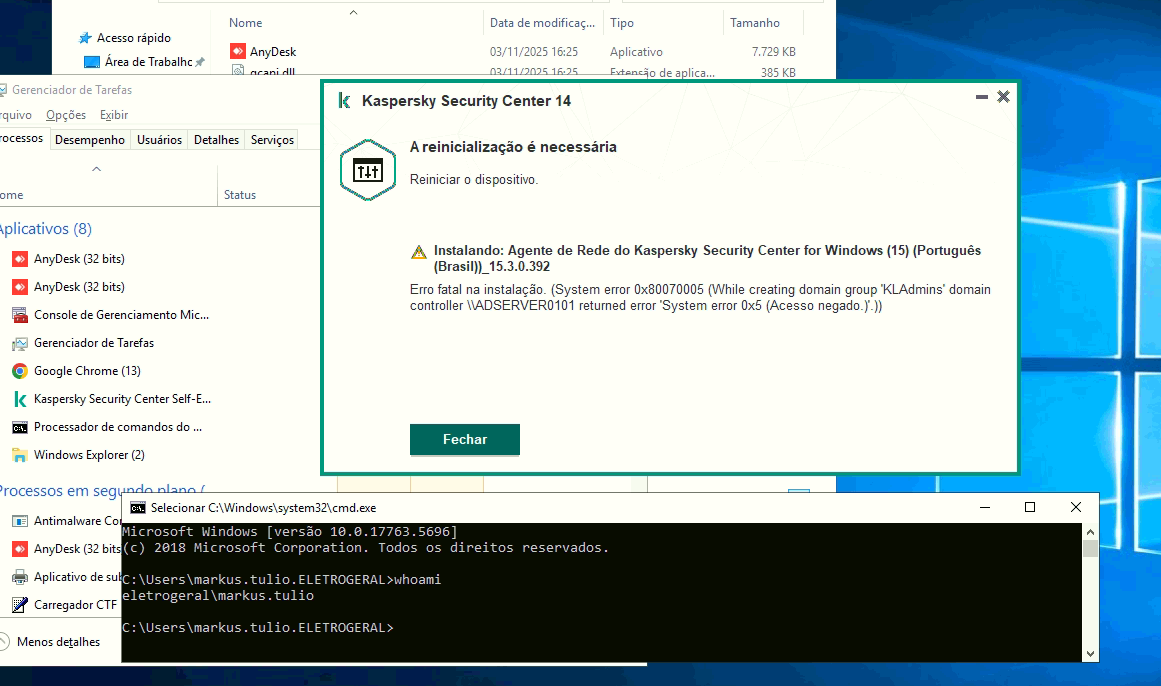Select the Antimalware background process icon
This screenshot has width=1161, height=686.
click(20, 521)
